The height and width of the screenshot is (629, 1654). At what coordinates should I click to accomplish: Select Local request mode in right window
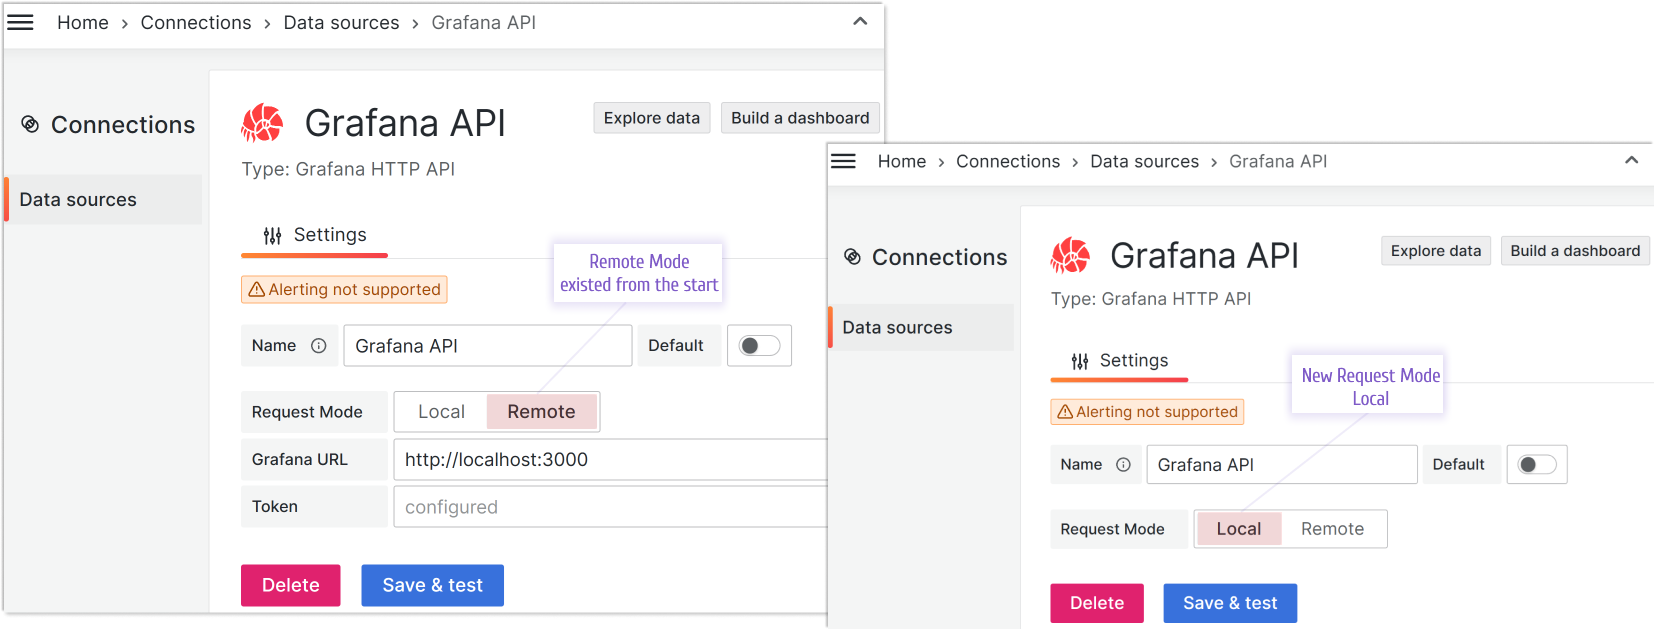1238,529
